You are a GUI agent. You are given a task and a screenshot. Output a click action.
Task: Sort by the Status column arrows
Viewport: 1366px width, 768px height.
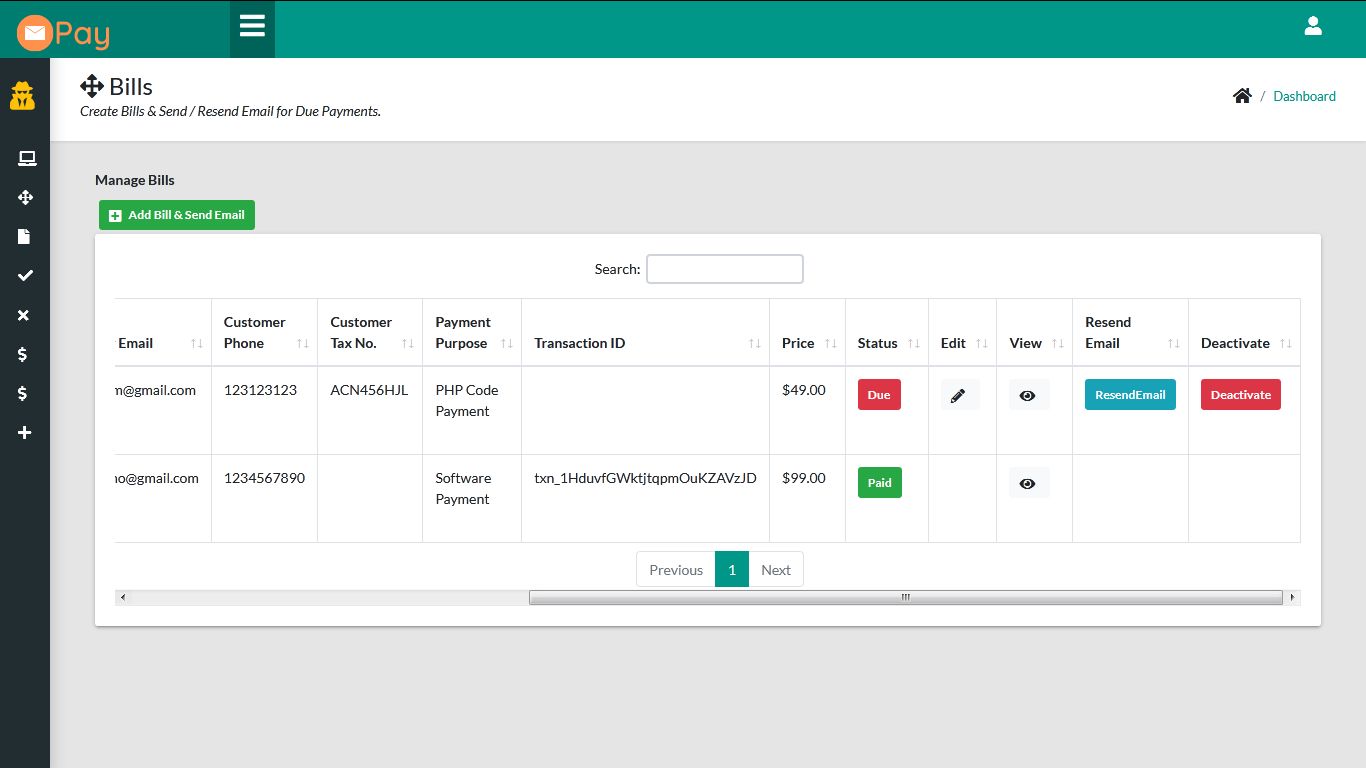(x=911, y=343)
